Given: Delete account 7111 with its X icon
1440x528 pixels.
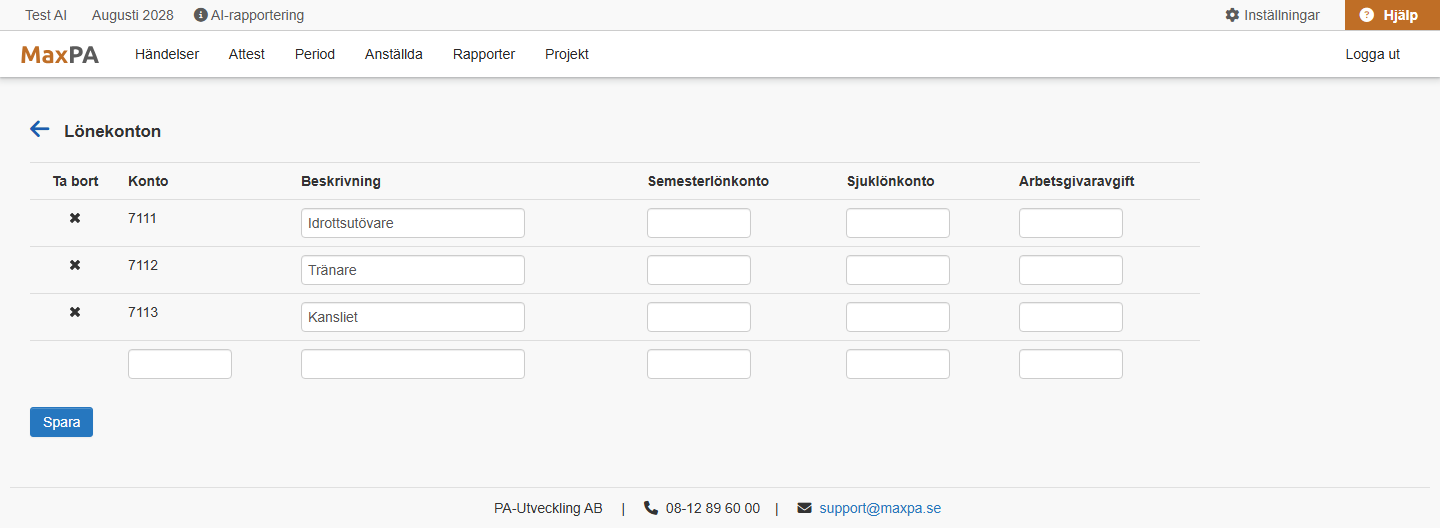Looking at the screenshot, I should click(x=75, y=218).
